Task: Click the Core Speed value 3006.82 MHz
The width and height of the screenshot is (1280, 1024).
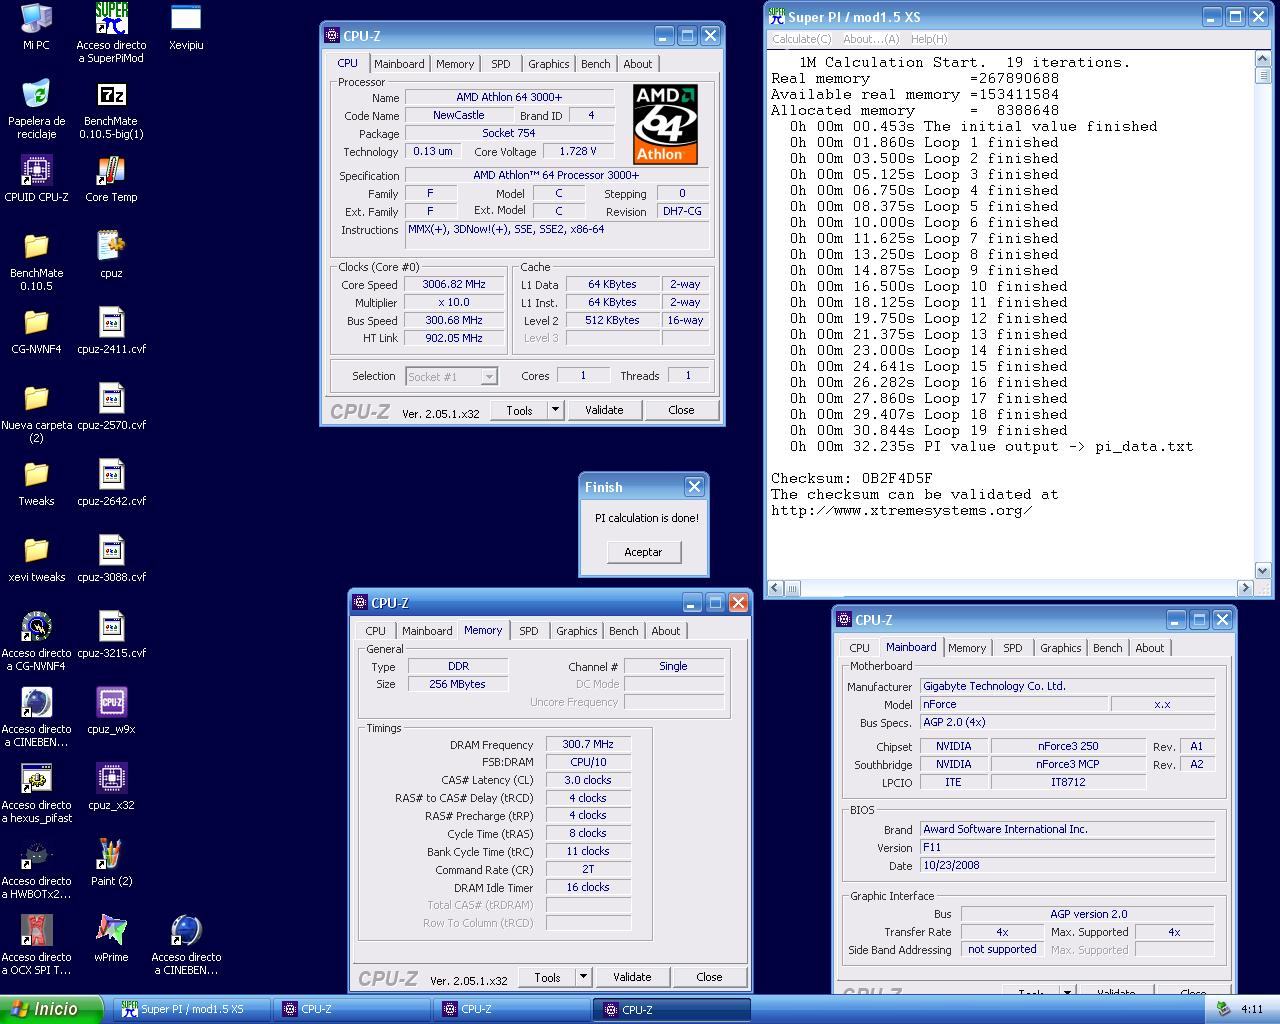Action: [454, 284]
